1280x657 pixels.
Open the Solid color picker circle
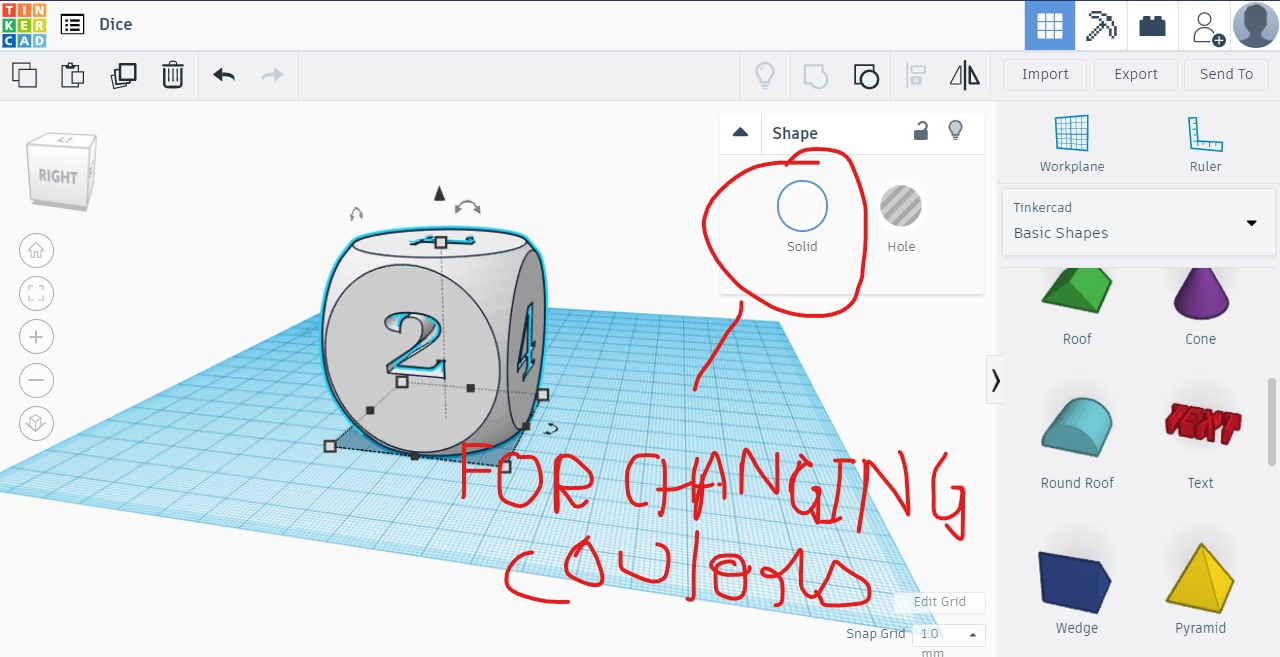802,205
